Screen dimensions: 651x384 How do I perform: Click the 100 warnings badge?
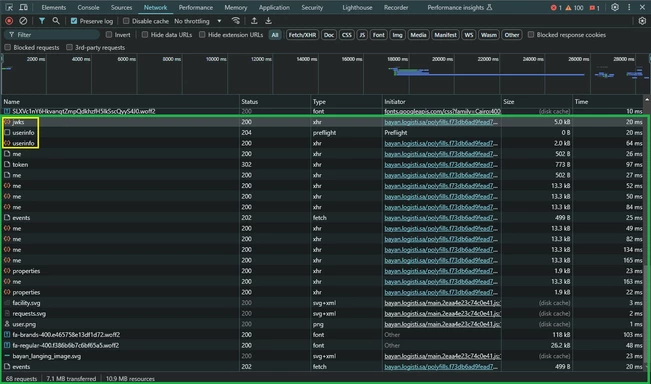pyautogui.click(x=575, y=7)
